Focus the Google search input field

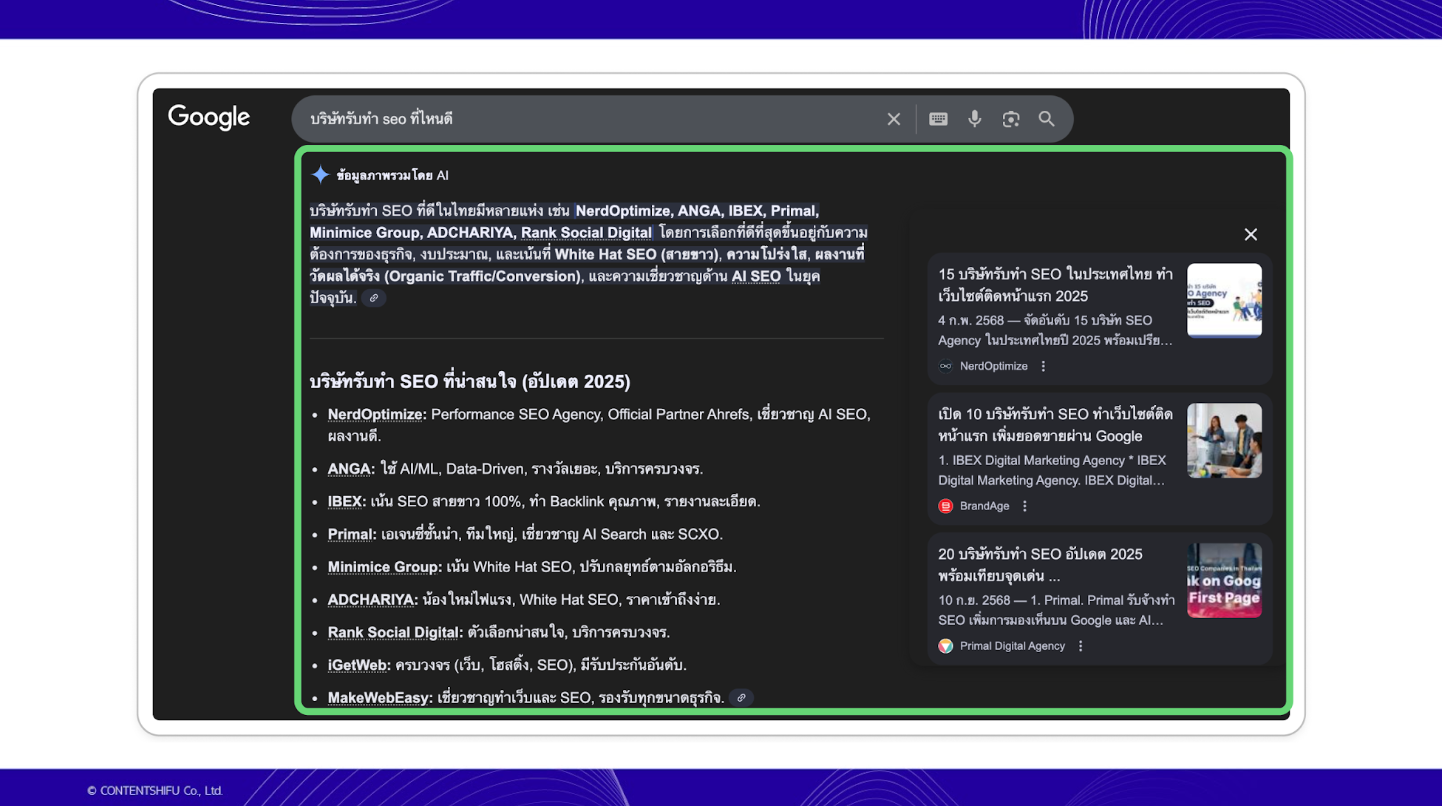(x=590, y=119)
